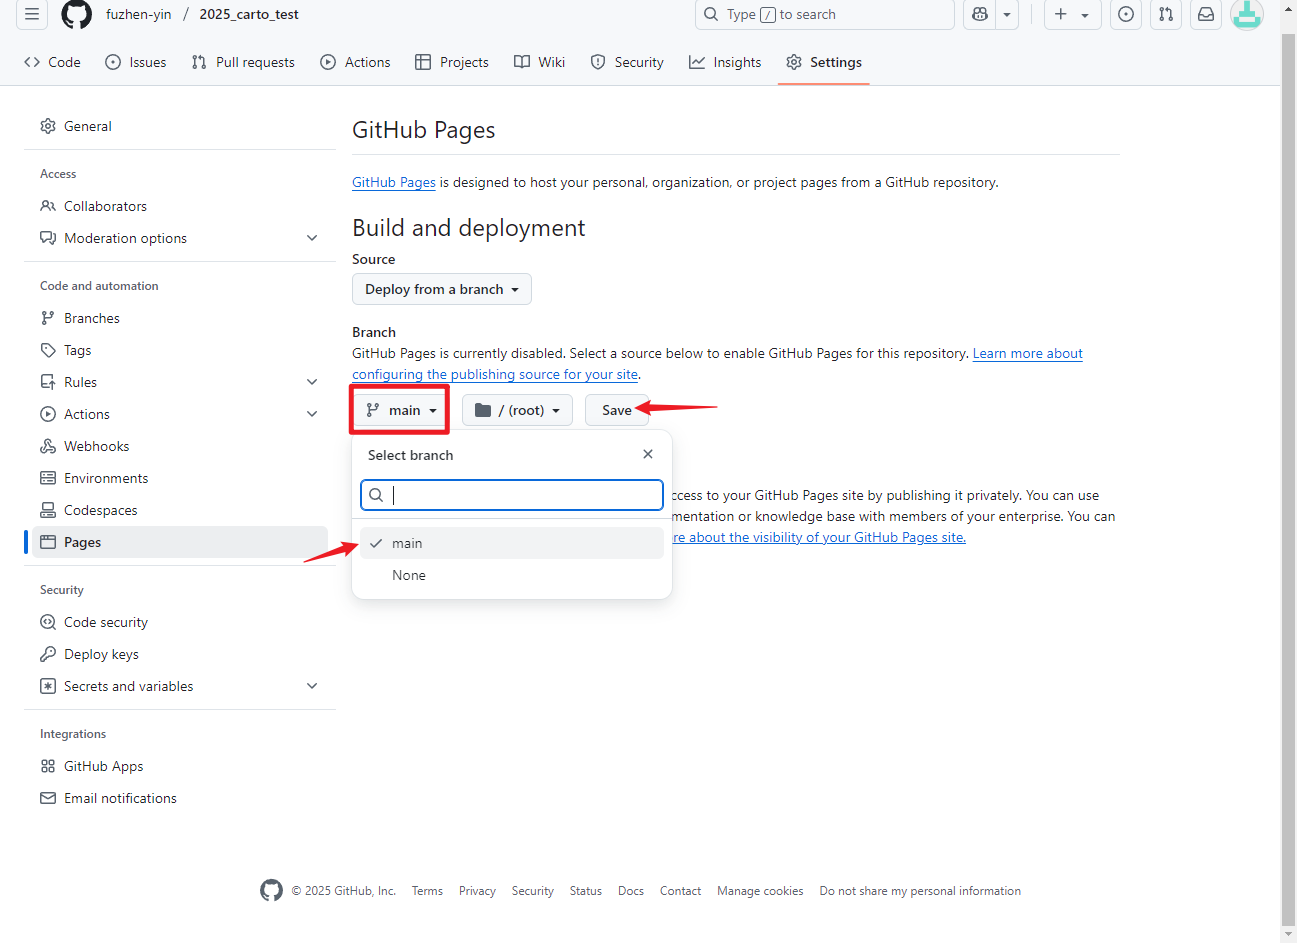Open Codespaces in sidebar
This screenshot has height=943, width=1297.
coord(180,510)
